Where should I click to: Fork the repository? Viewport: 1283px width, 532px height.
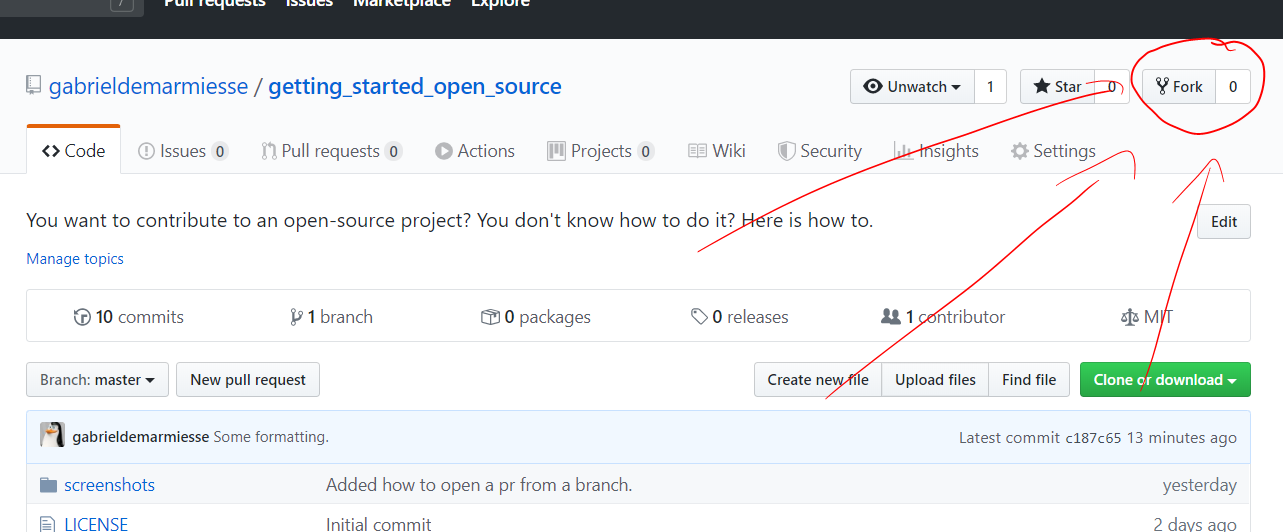coord(1179,86)
